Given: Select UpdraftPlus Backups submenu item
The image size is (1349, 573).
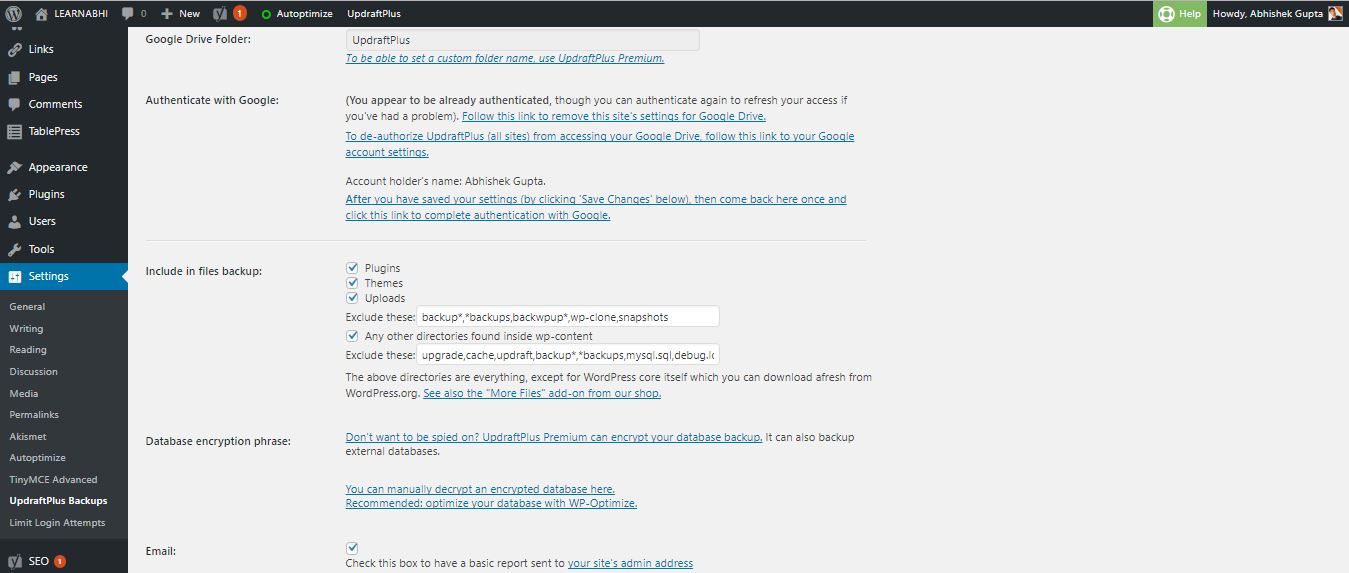Looking at the screenshot, I should 58,501.
